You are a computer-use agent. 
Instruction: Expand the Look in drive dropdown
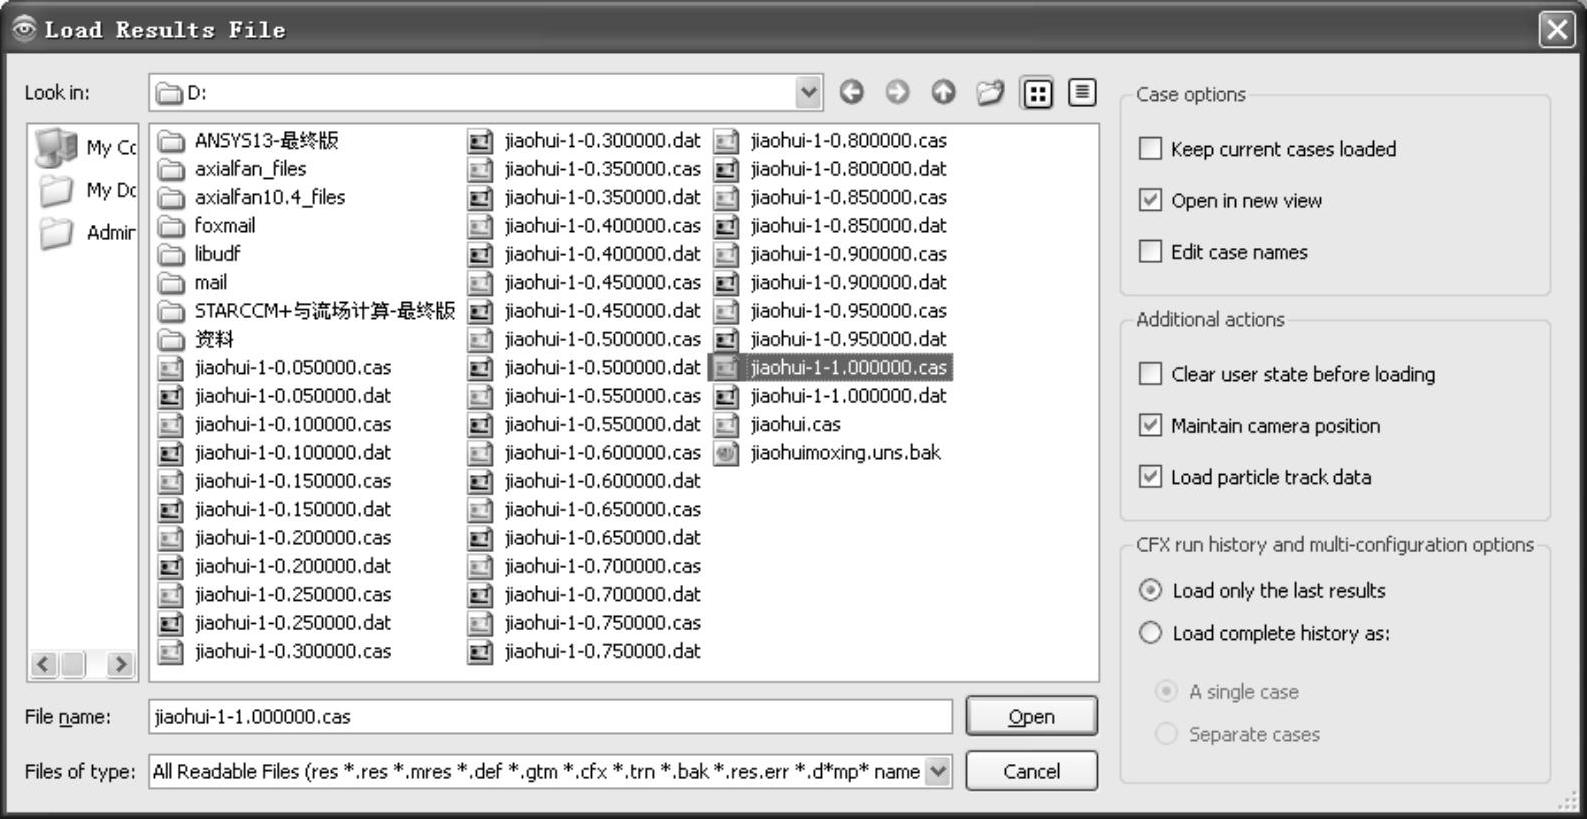808,93
